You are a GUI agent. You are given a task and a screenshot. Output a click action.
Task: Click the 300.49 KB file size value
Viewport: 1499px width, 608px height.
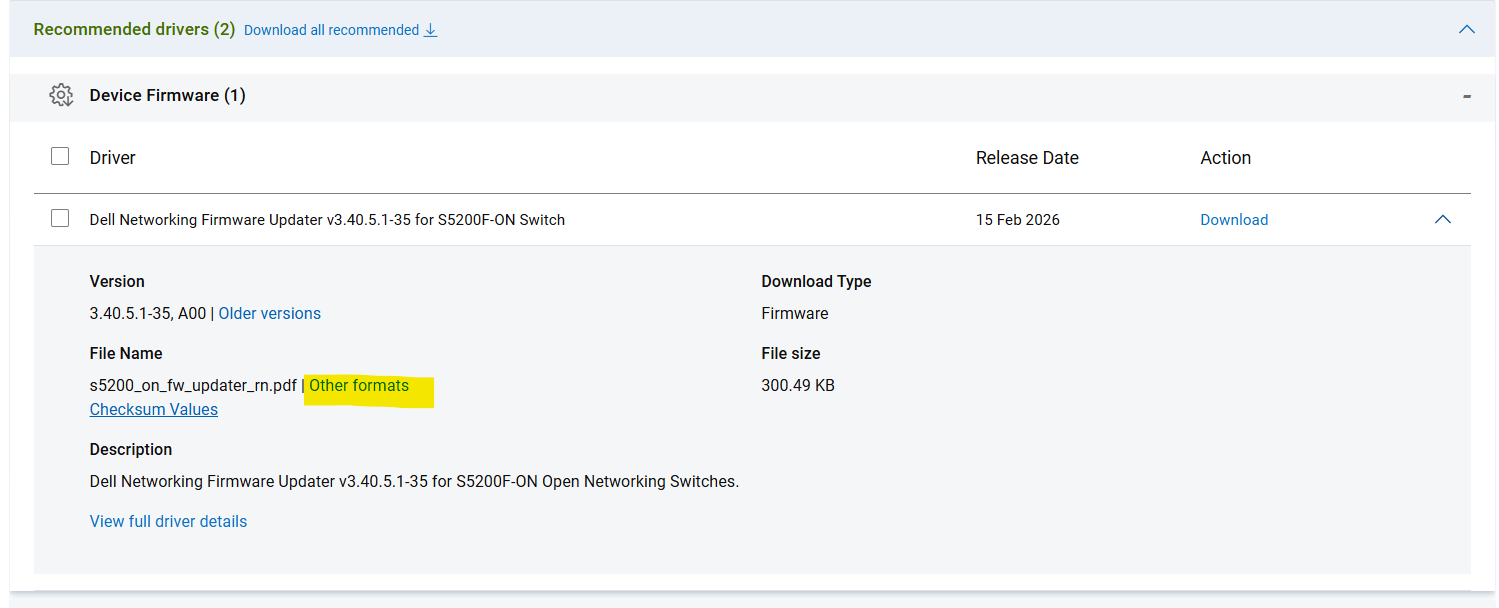point(798,386)
